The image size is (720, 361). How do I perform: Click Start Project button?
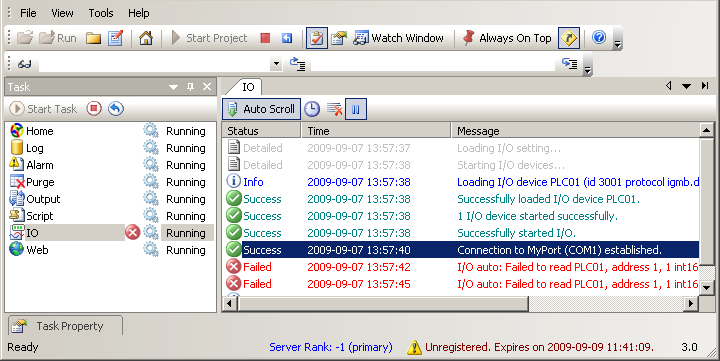pos(209,38)
